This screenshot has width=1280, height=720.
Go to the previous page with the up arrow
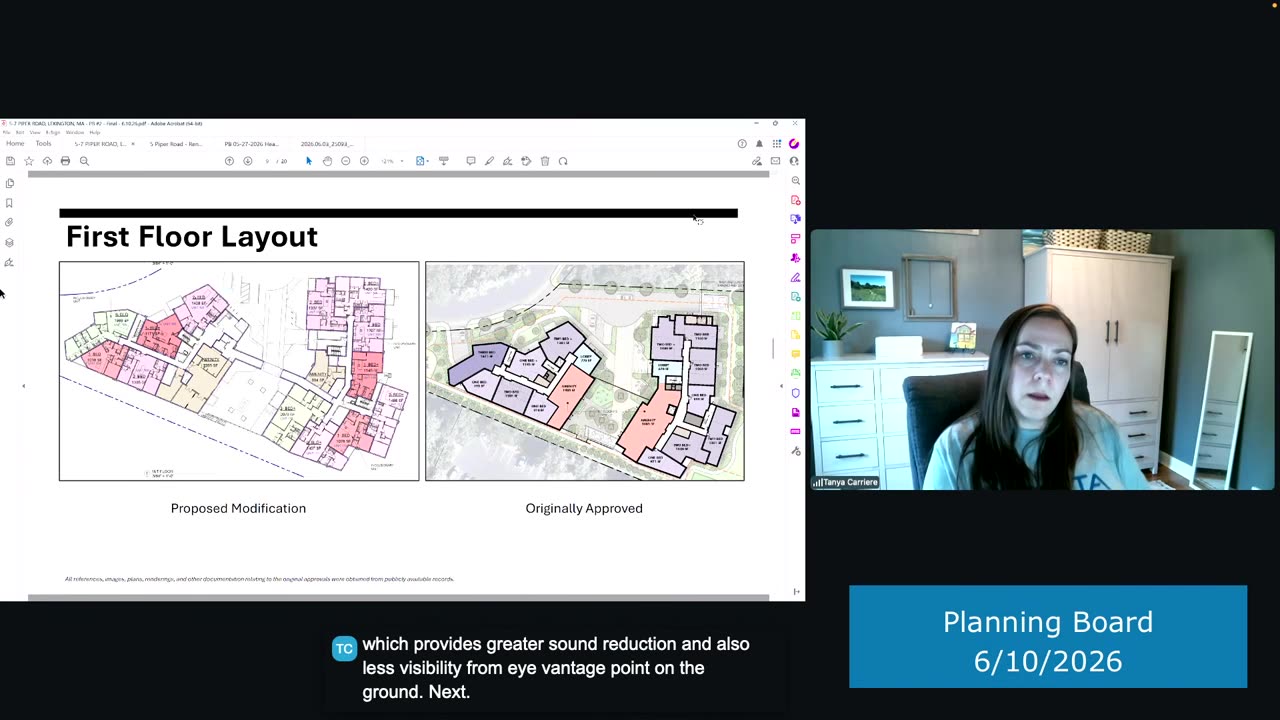229,161
